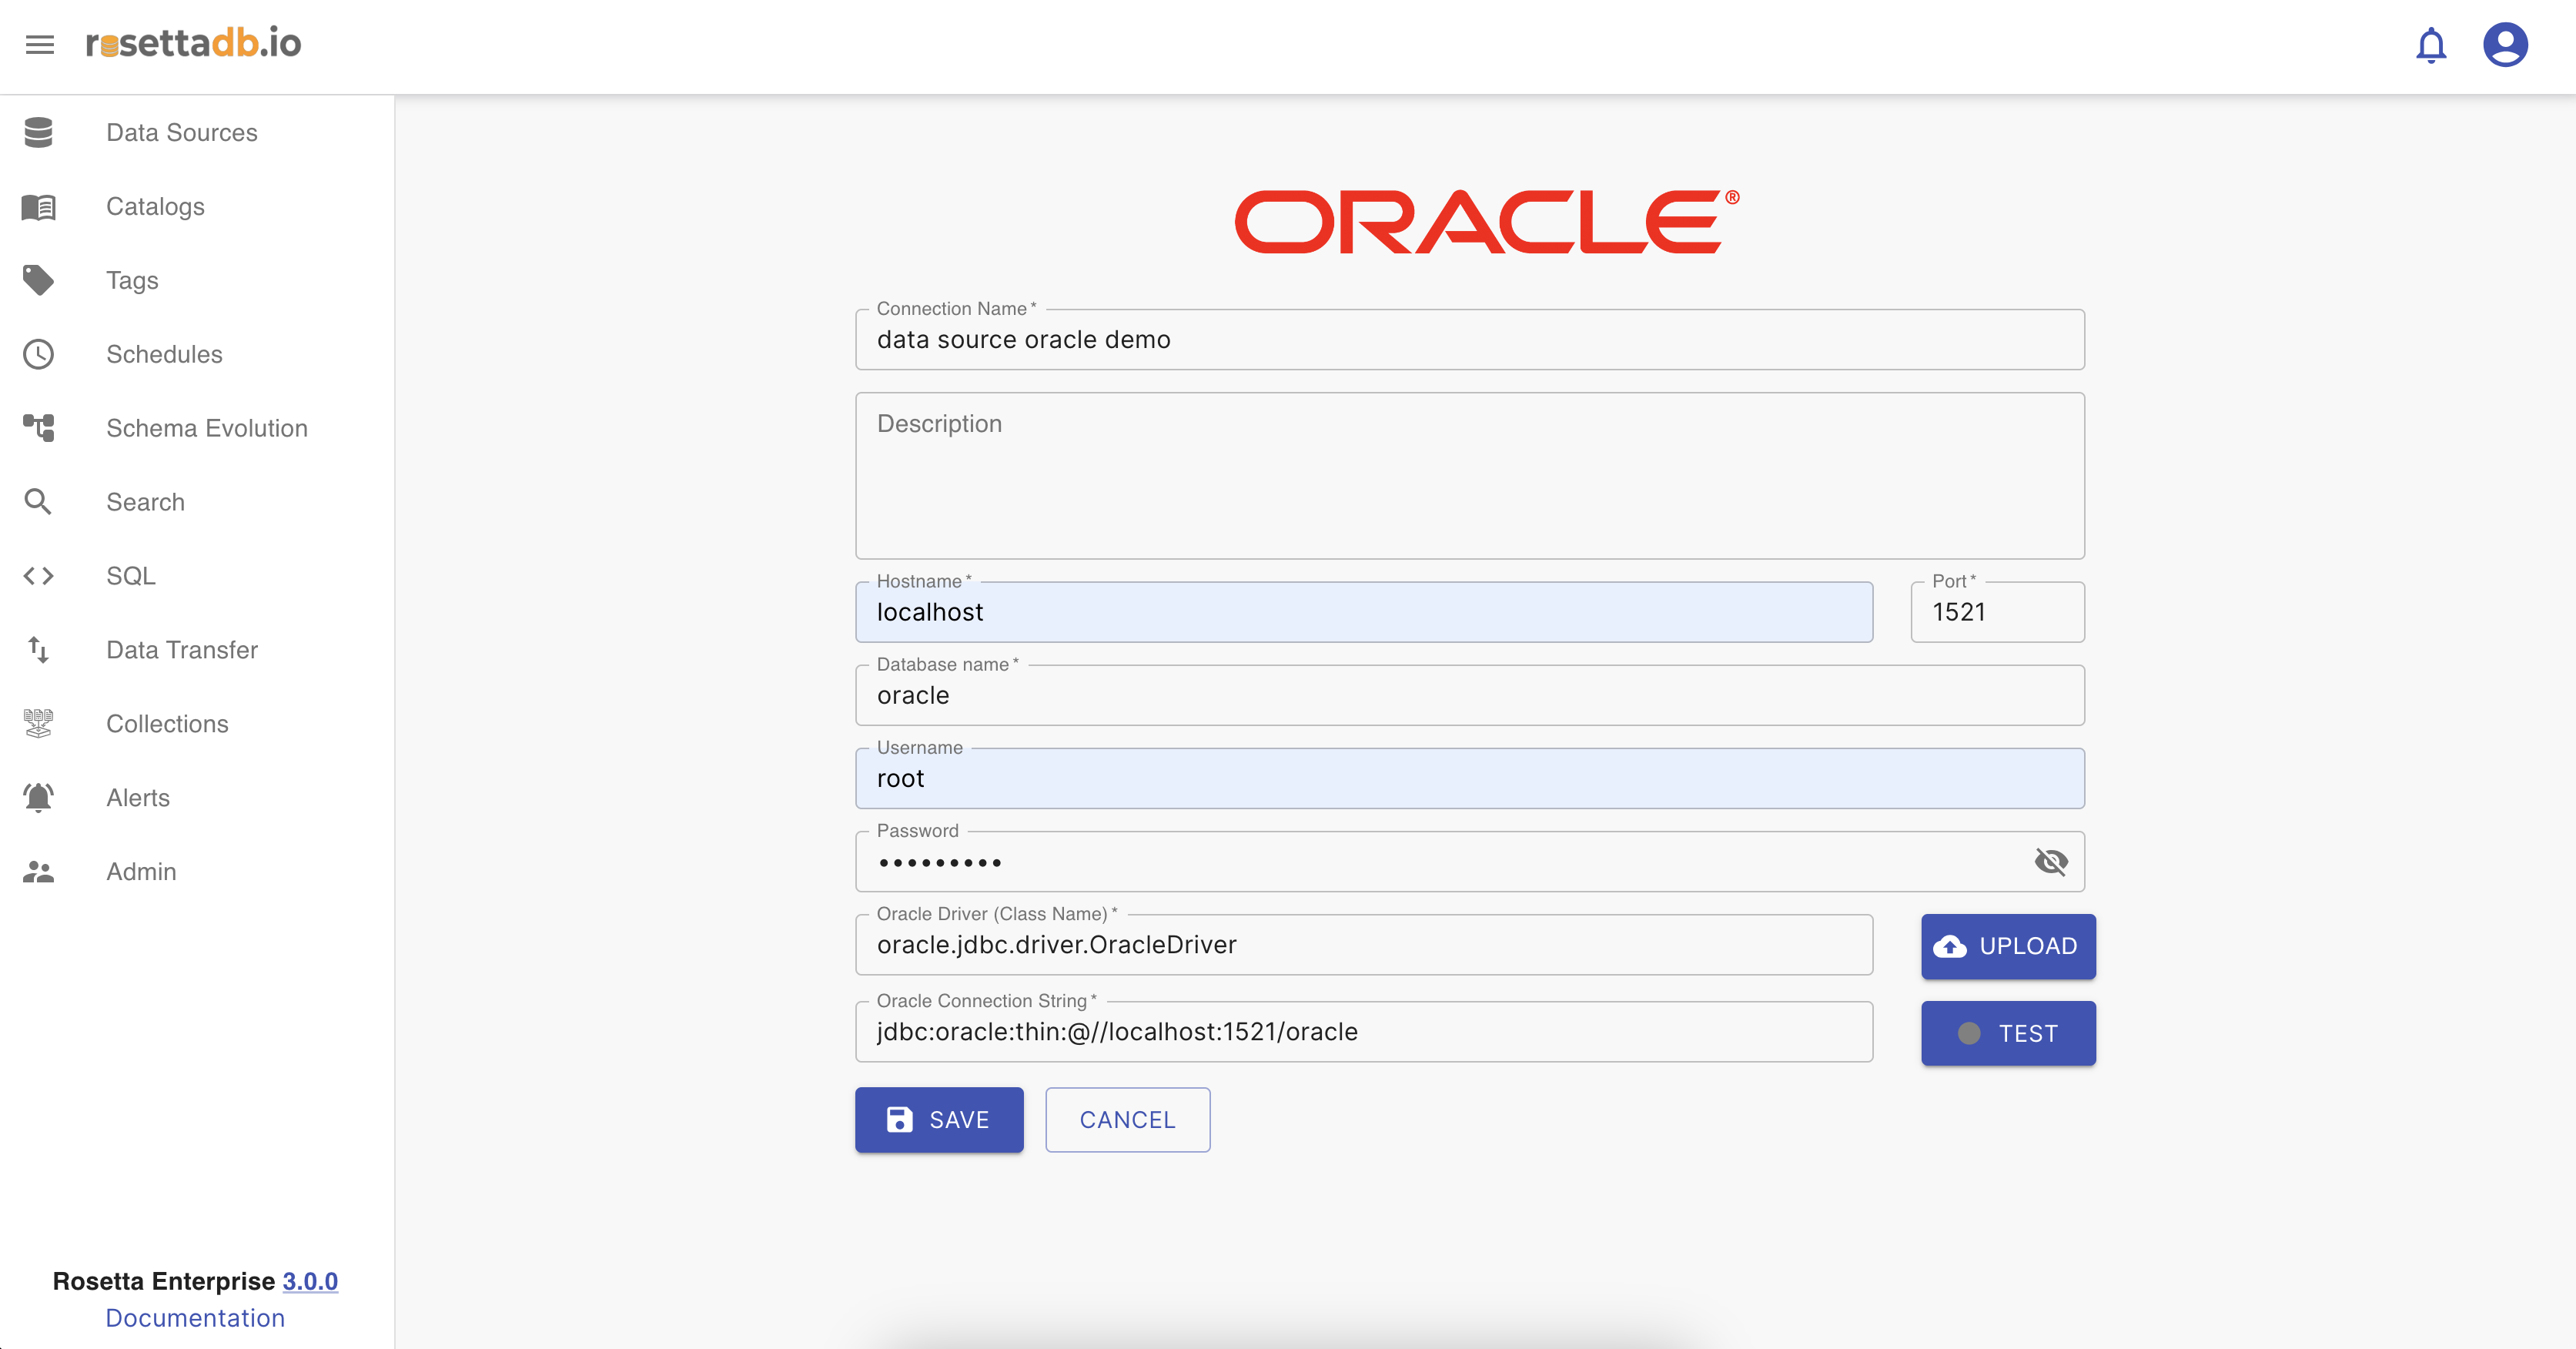
Task: Click the Tags label icon
Action: tap(38, 280)
